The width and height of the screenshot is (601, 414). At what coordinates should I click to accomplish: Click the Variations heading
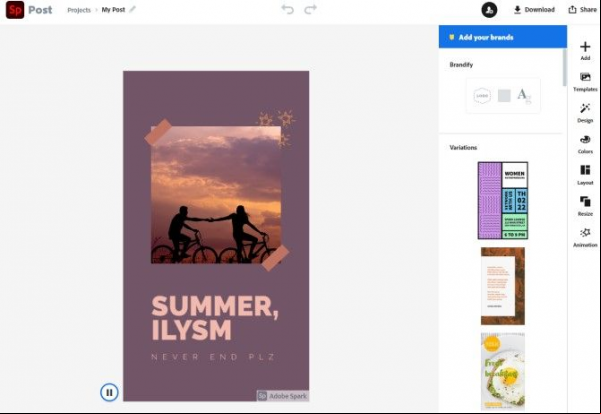click(463, 147)
